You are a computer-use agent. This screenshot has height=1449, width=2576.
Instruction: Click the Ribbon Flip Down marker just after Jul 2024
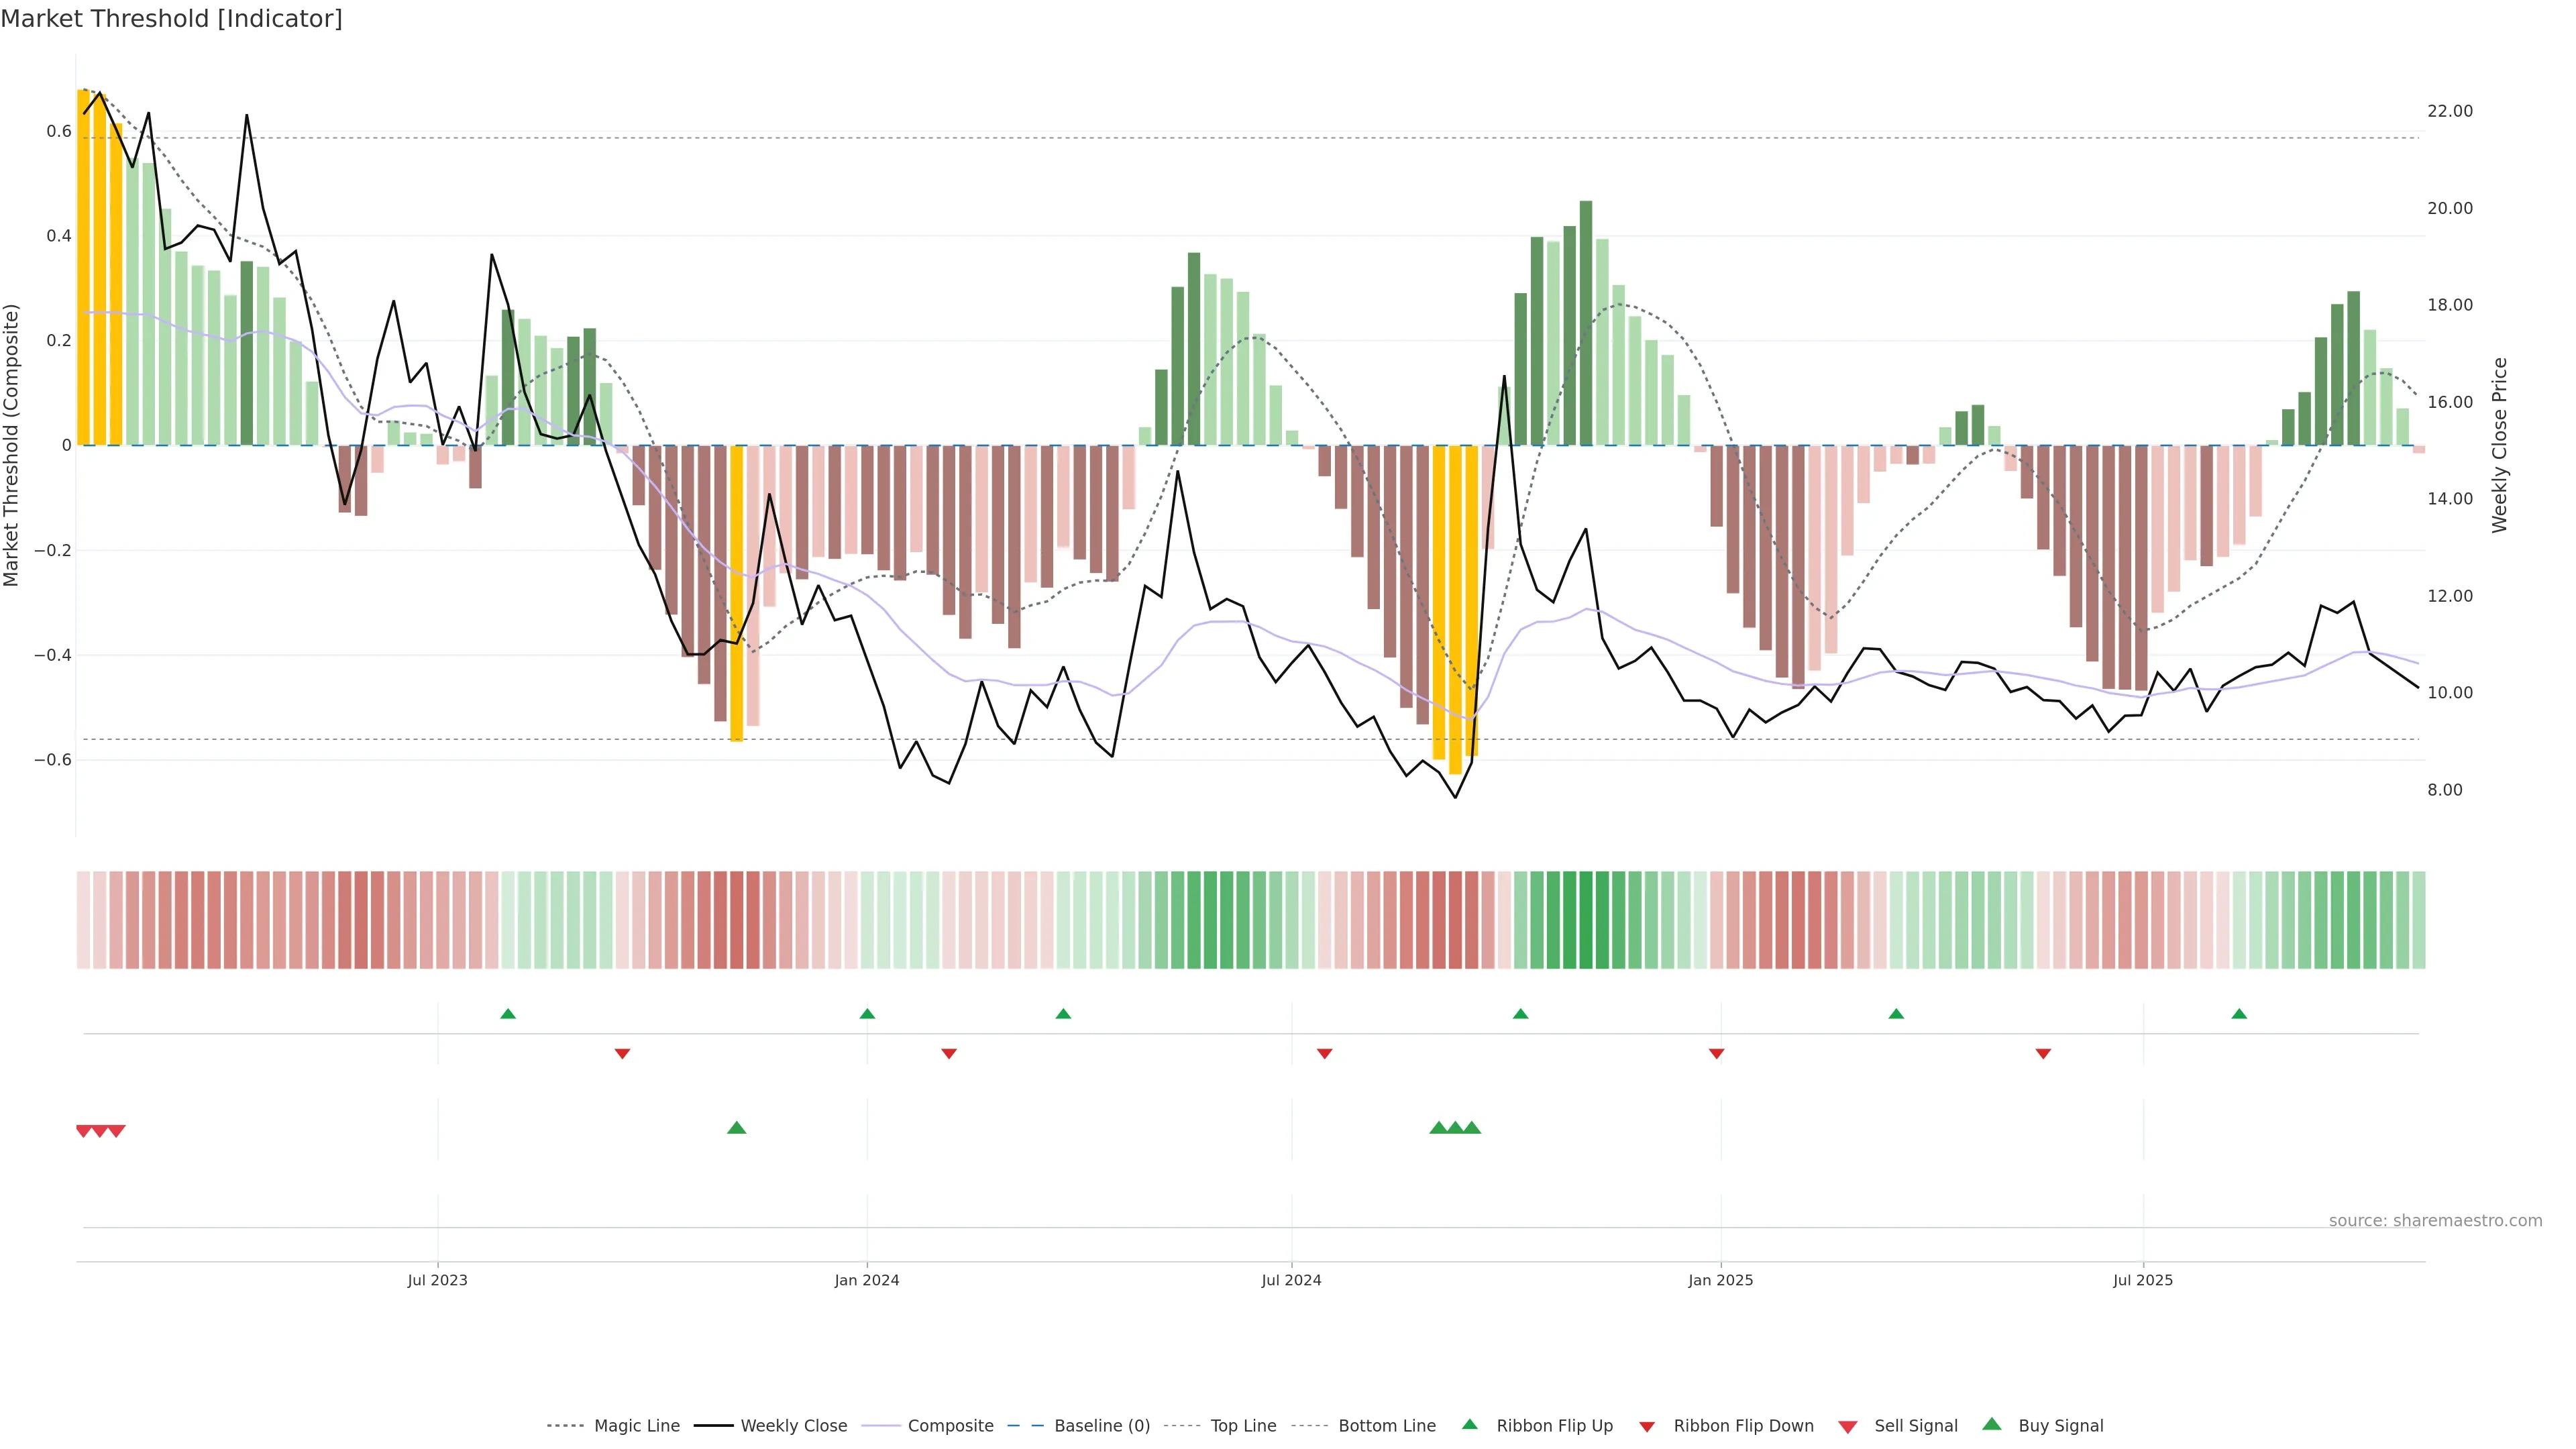[1324, 1053]
